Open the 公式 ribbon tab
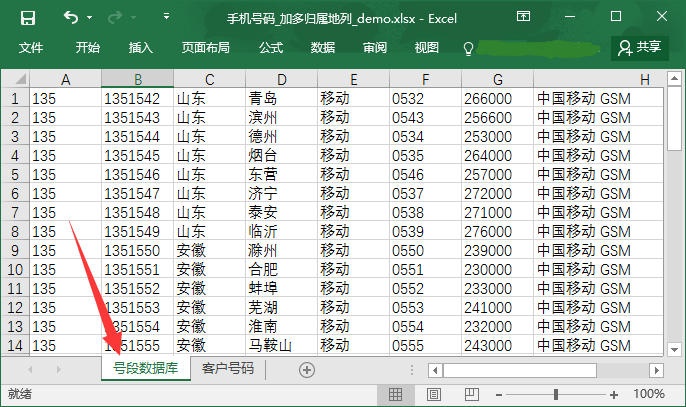Image resolution: width=686 pixels, height=407 pixels. click(271, 47)
